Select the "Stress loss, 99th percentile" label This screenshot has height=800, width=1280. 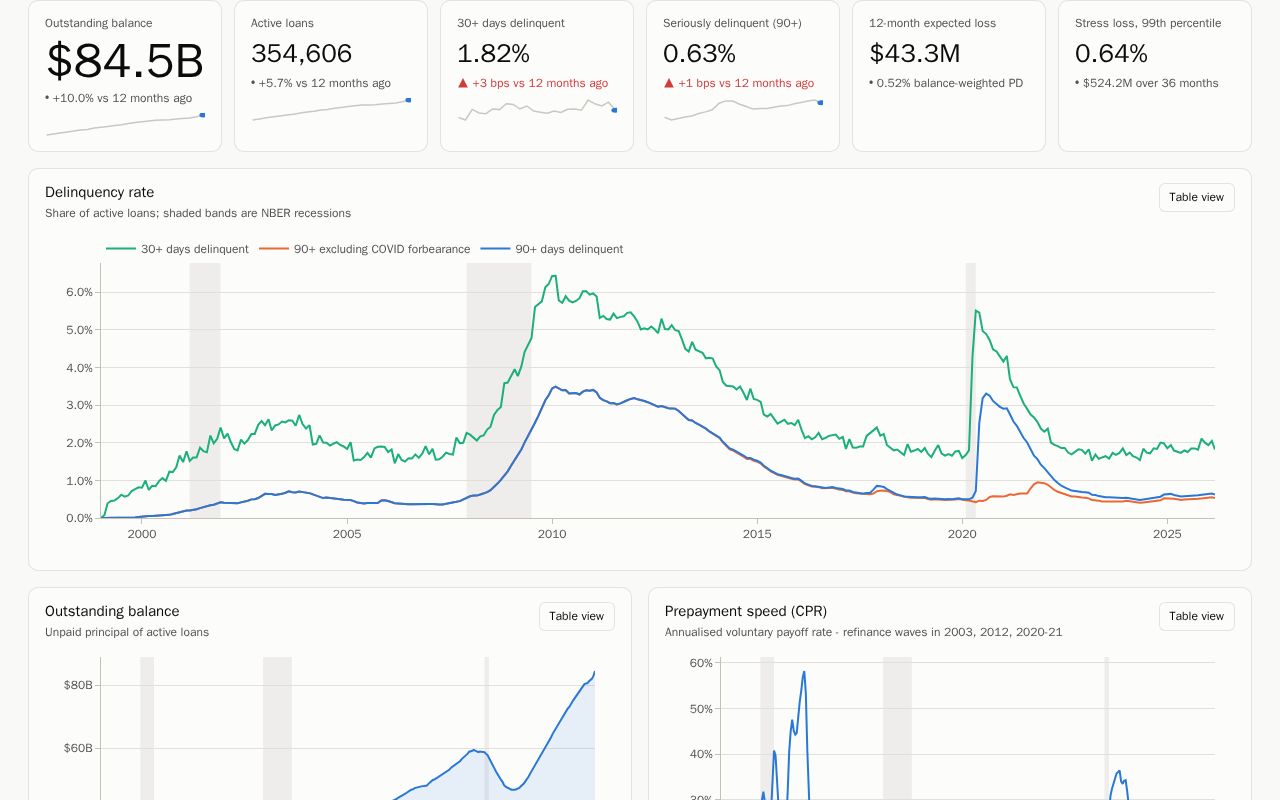[1148, 23]
